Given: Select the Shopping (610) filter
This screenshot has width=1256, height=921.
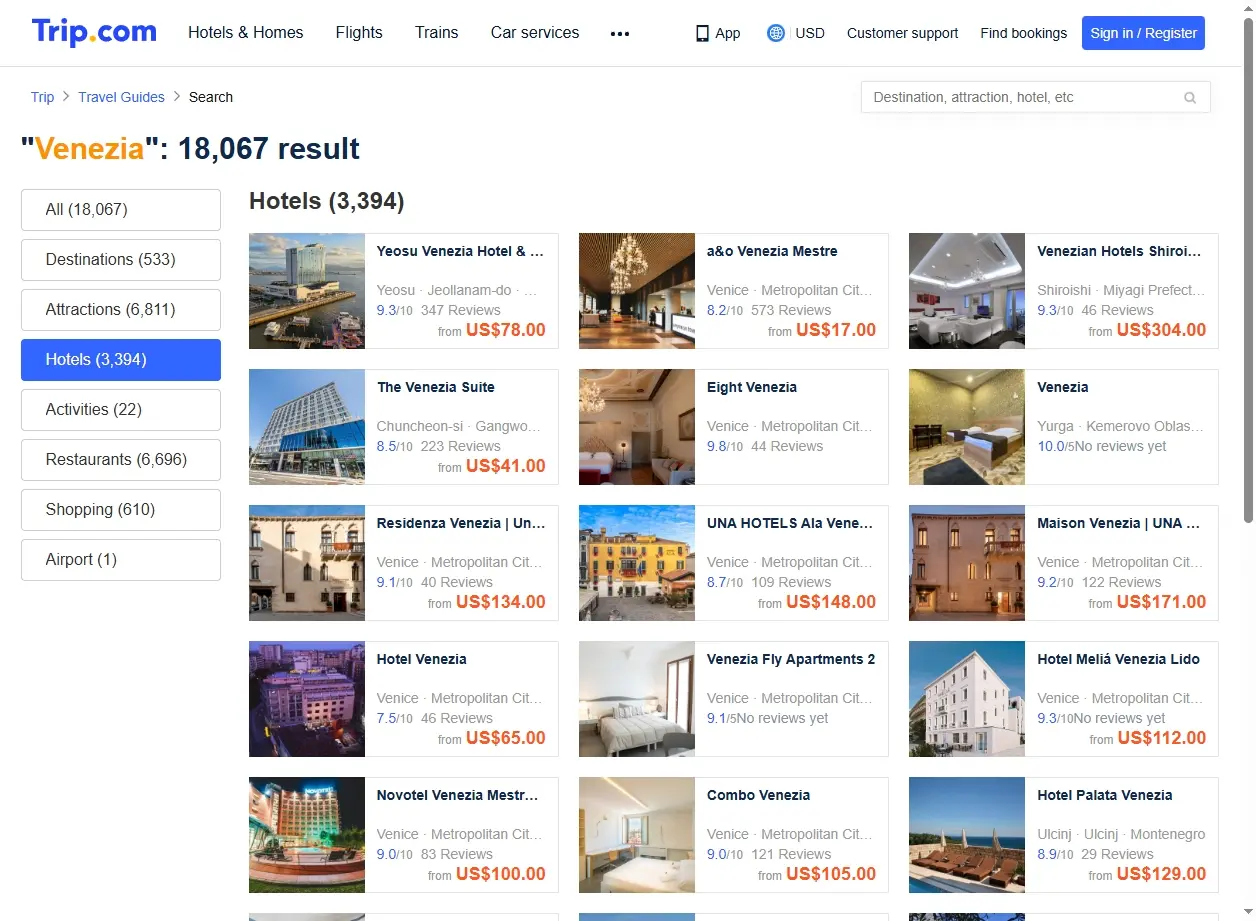Looking at the screenshot, I should click(x=121, y=510).
